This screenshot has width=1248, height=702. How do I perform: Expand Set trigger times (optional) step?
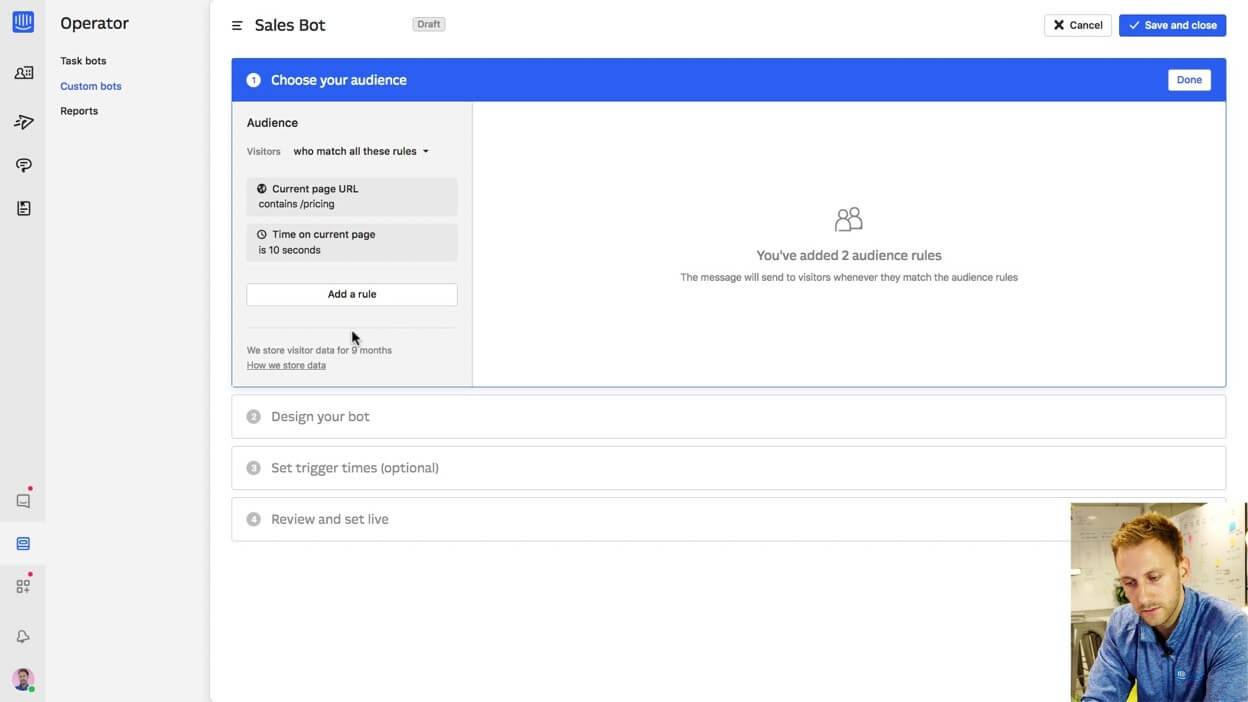tap(354, 468)
